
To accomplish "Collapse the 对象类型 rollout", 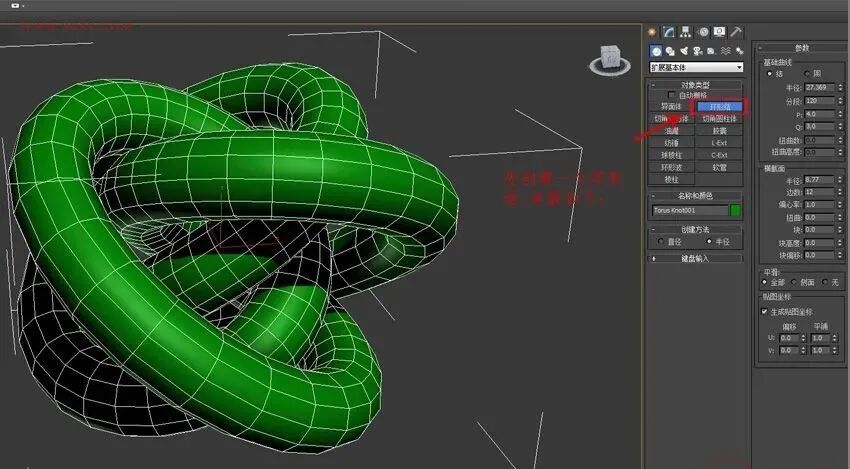I will 695,85.
